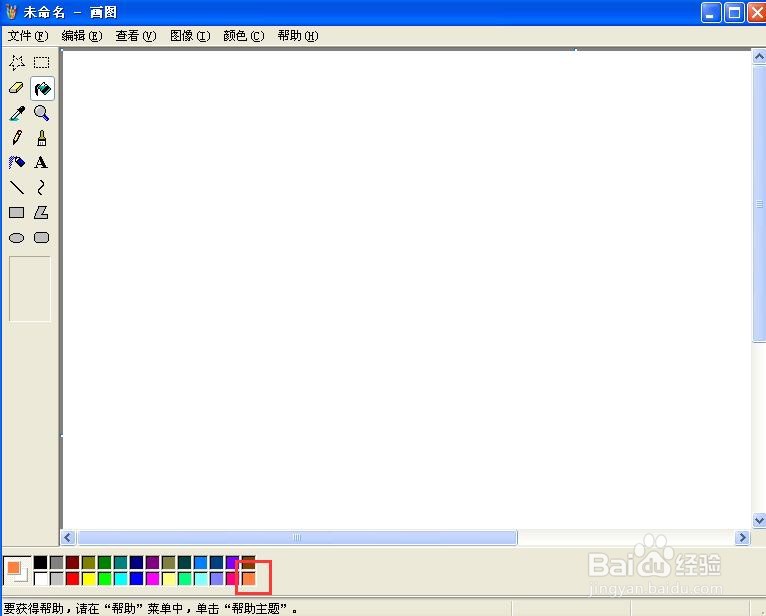Choose the violet purple swatch

[x=233, y=563]
